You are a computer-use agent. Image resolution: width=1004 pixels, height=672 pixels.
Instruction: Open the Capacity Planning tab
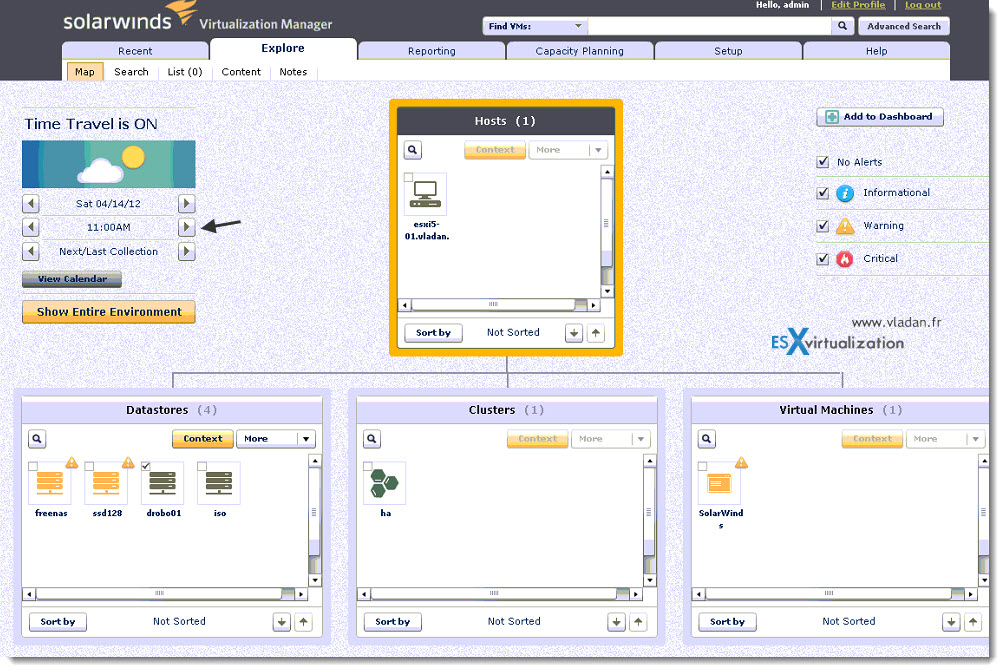tap(579, 51)
